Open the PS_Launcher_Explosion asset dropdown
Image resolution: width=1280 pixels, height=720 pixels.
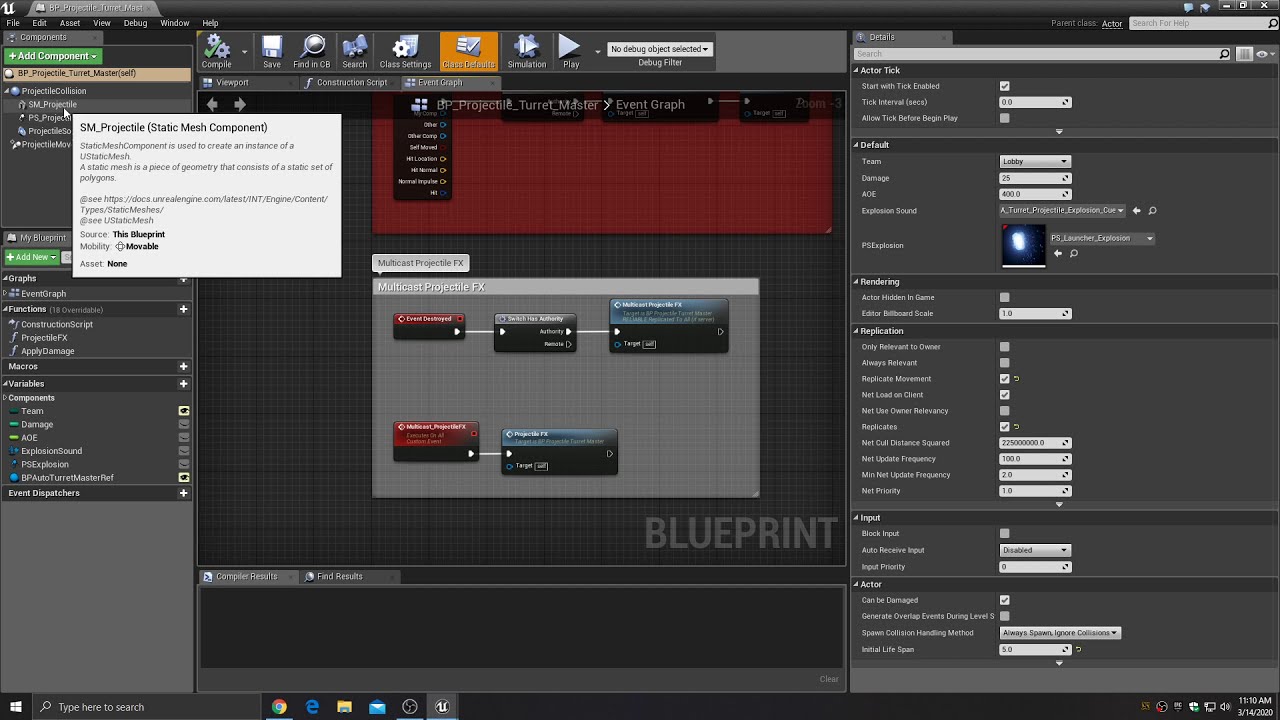coord(1102,238)
